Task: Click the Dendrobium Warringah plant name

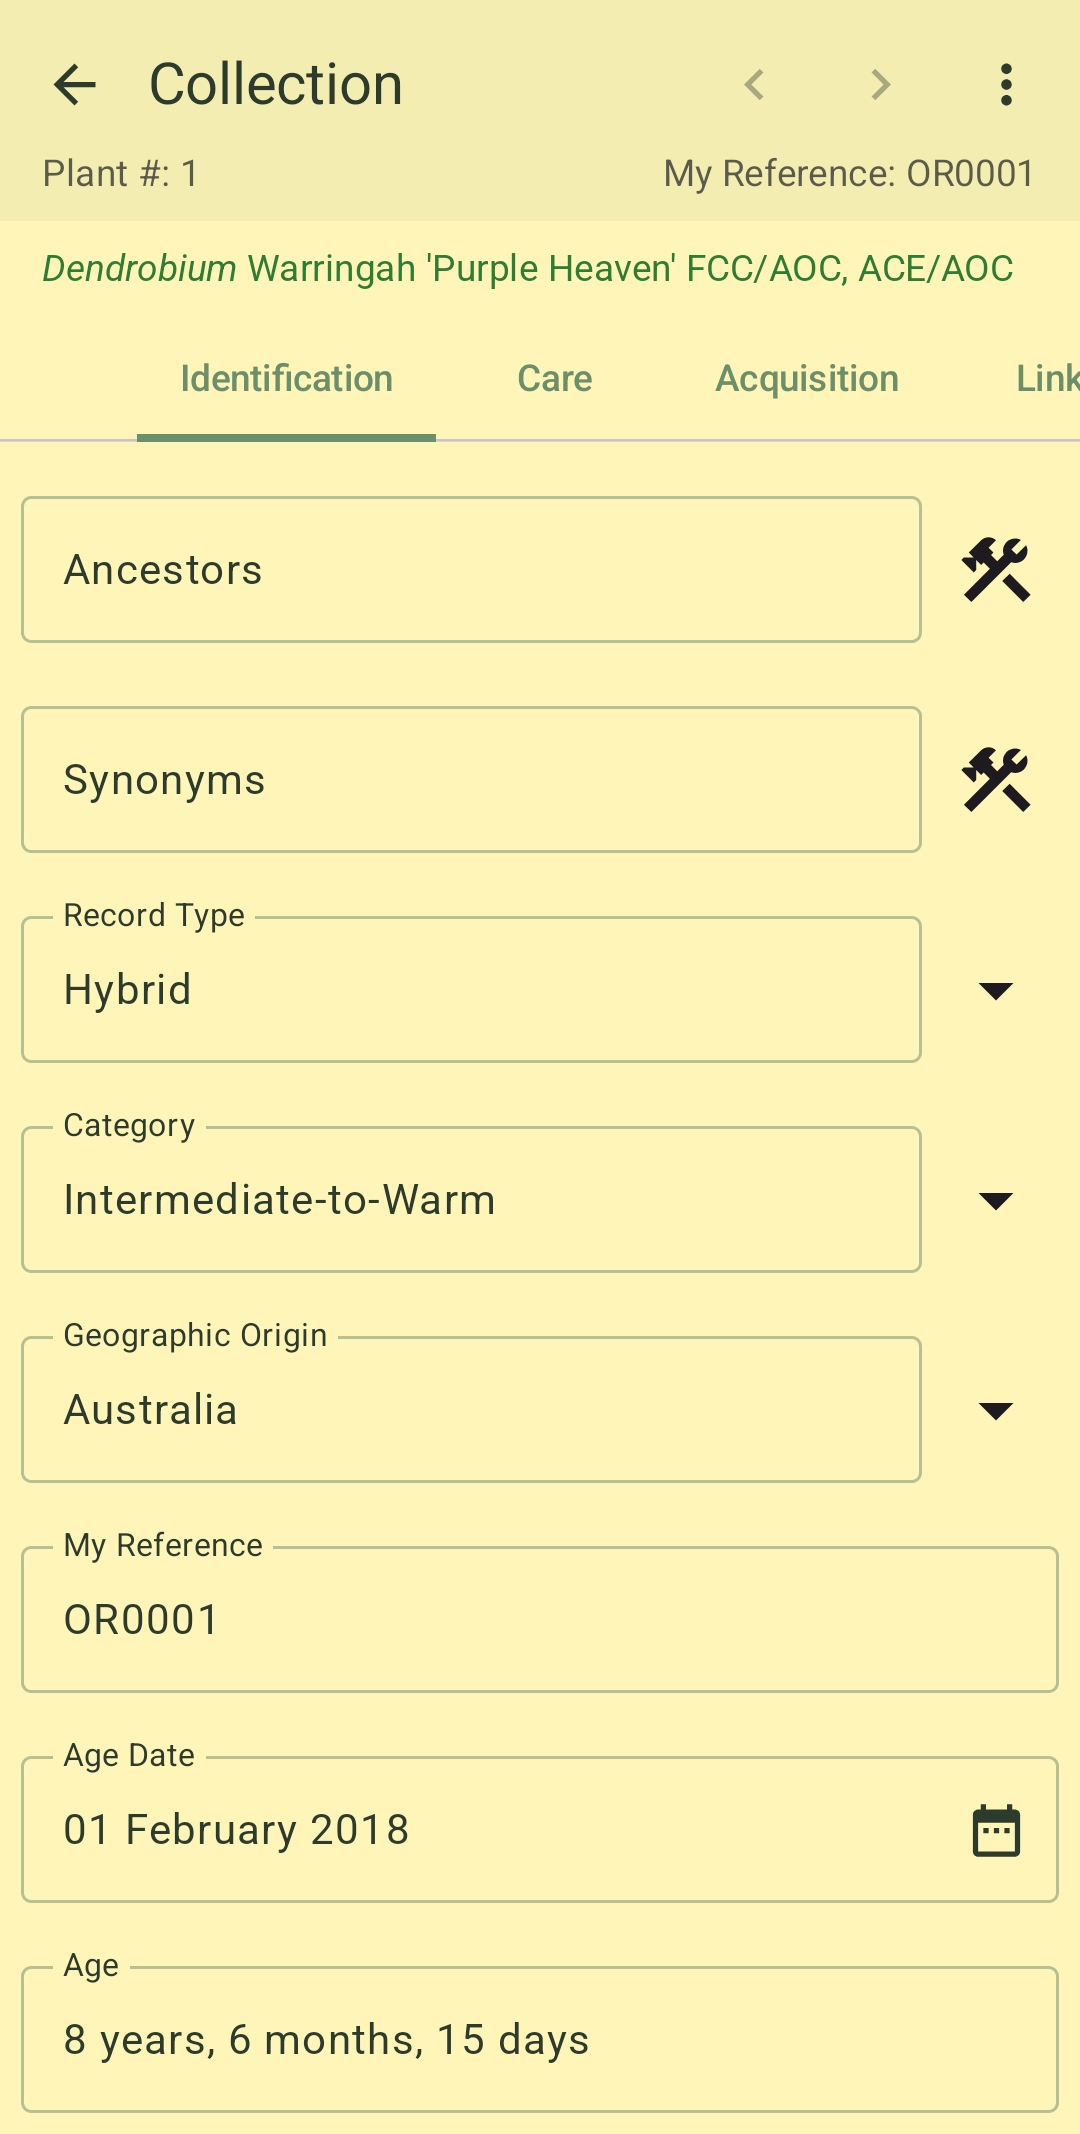Action: click(x=528, y=268)
